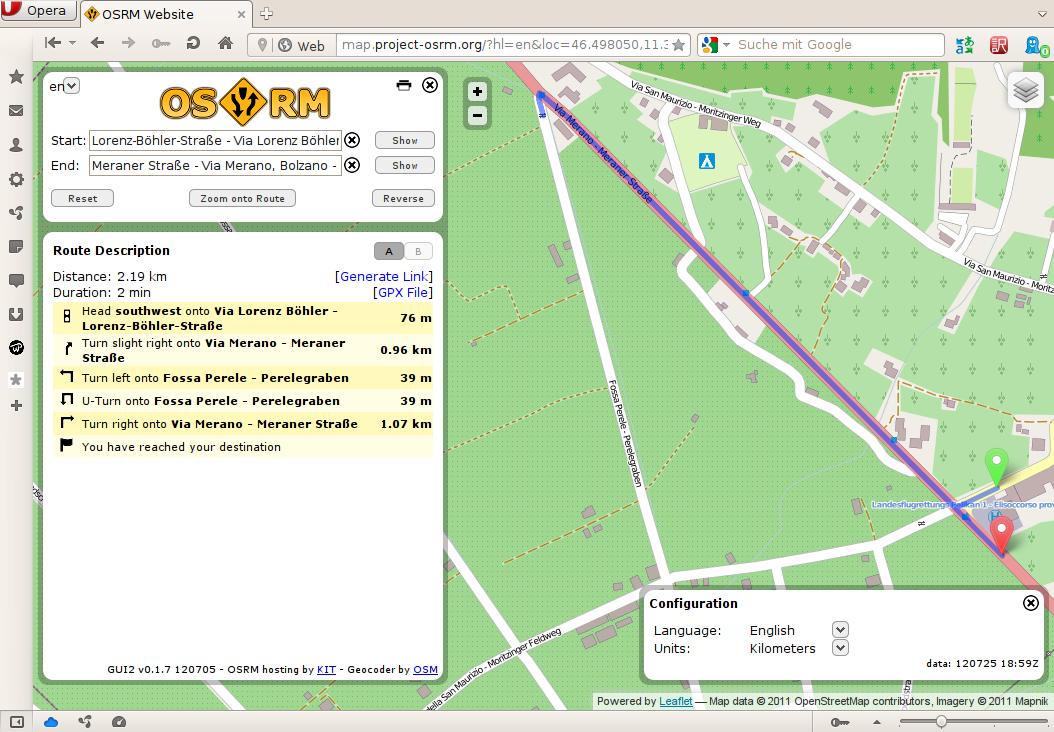The image size is (1054, 732).
Task: Open the Generate Link option
Action: tap(384, 276)
